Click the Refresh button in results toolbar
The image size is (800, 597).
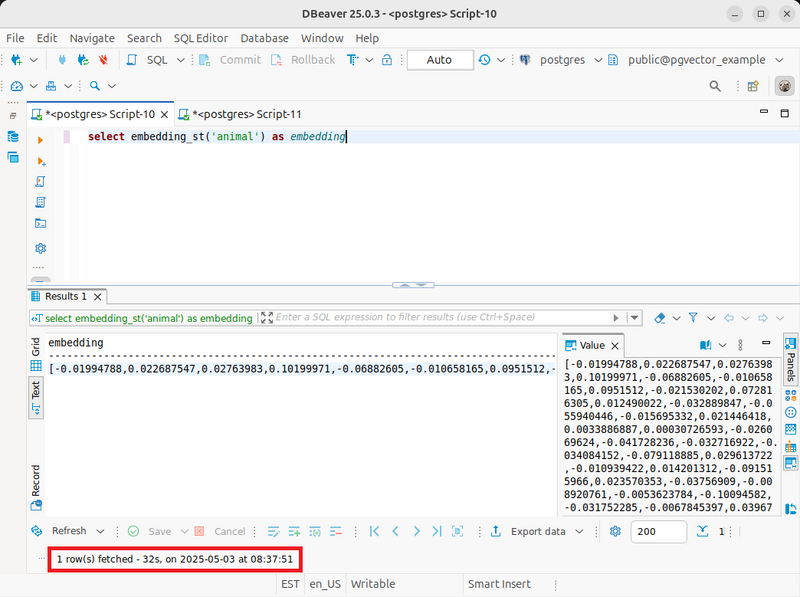click(x=68, y=531)
